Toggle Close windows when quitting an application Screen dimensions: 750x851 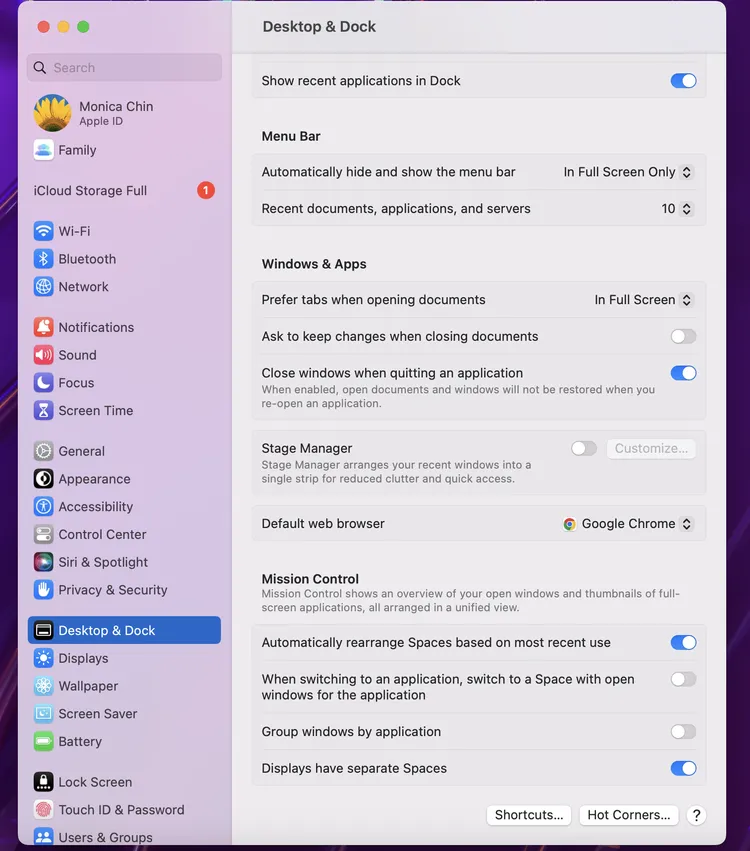[x=683, y=373]
